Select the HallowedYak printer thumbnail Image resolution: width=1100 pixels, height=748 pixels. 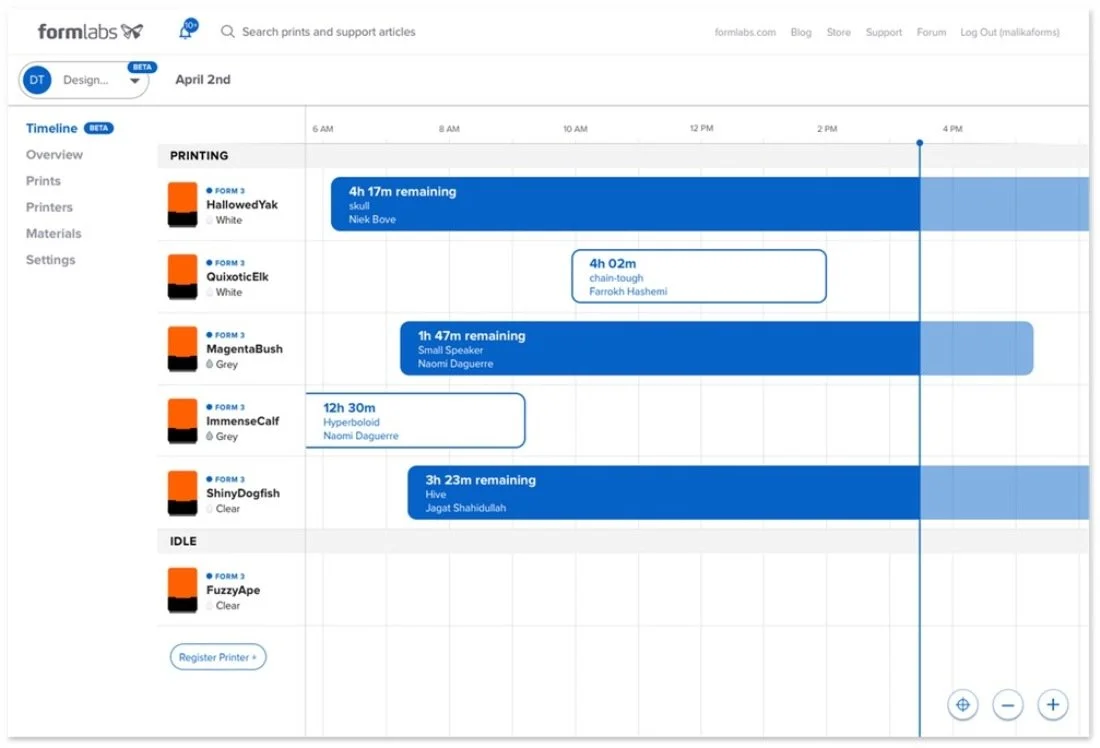click(x=182, y=205)
